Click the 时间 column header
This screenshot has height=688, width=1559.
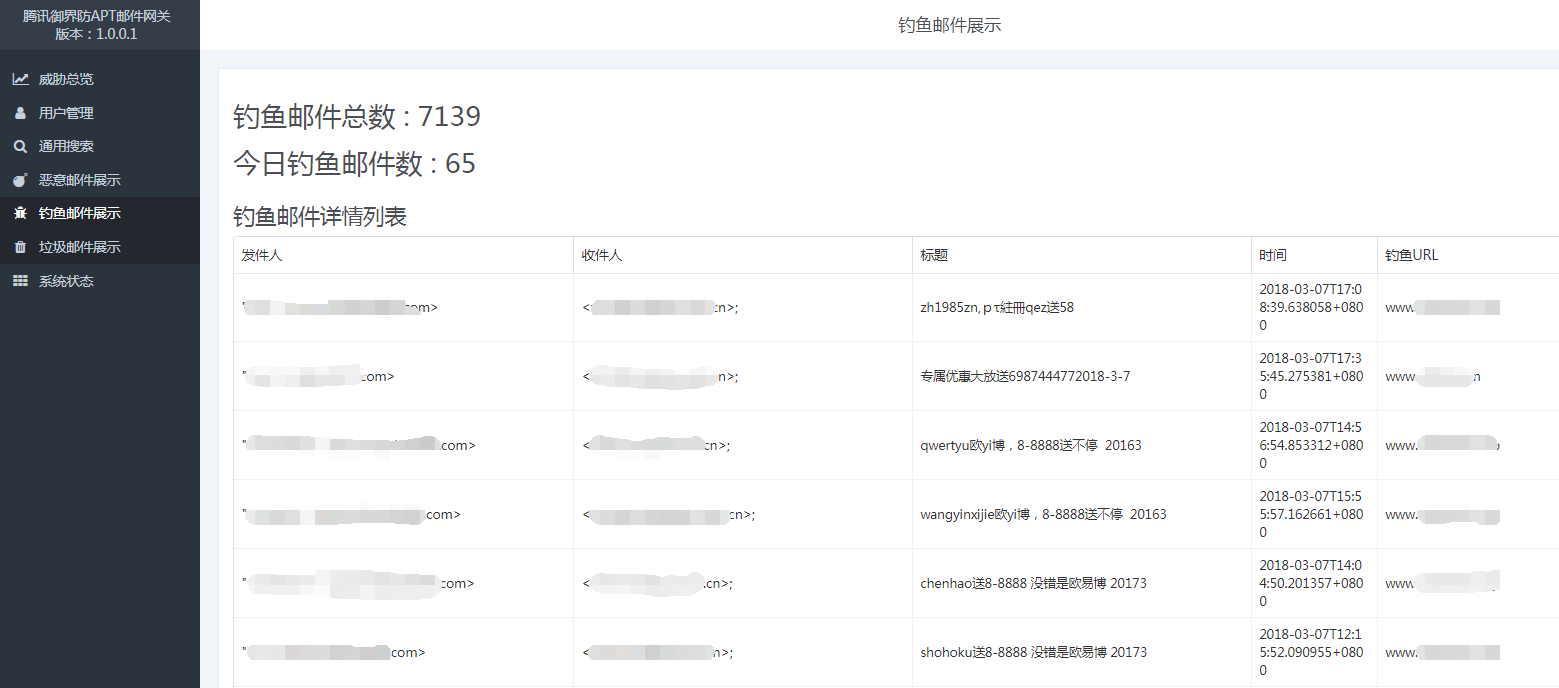(x=1273, y=255)
